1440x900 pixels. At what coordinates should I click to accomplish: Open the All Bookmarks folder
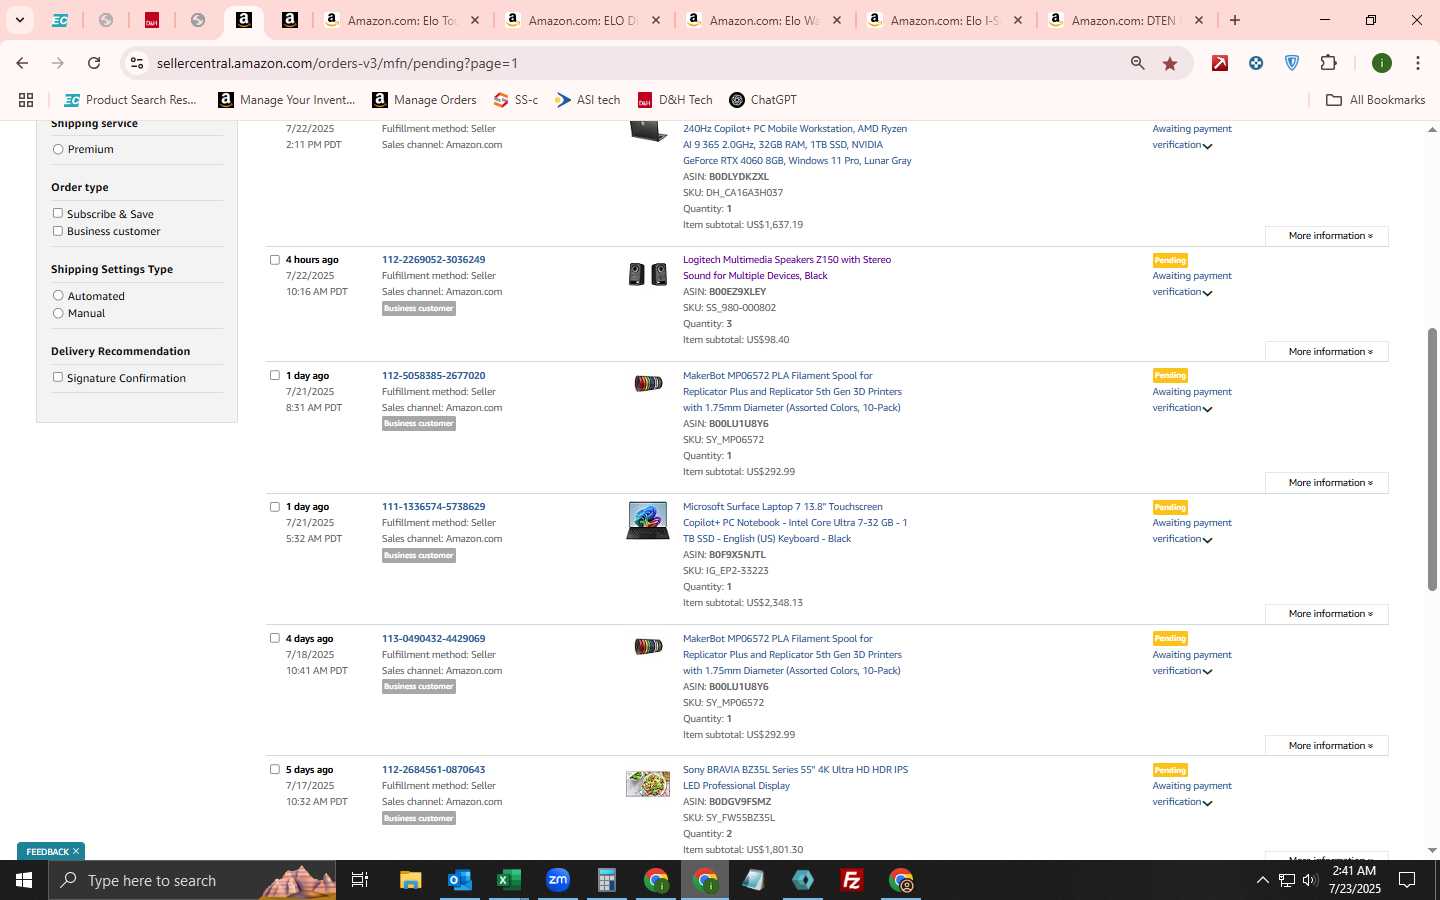1375,100
